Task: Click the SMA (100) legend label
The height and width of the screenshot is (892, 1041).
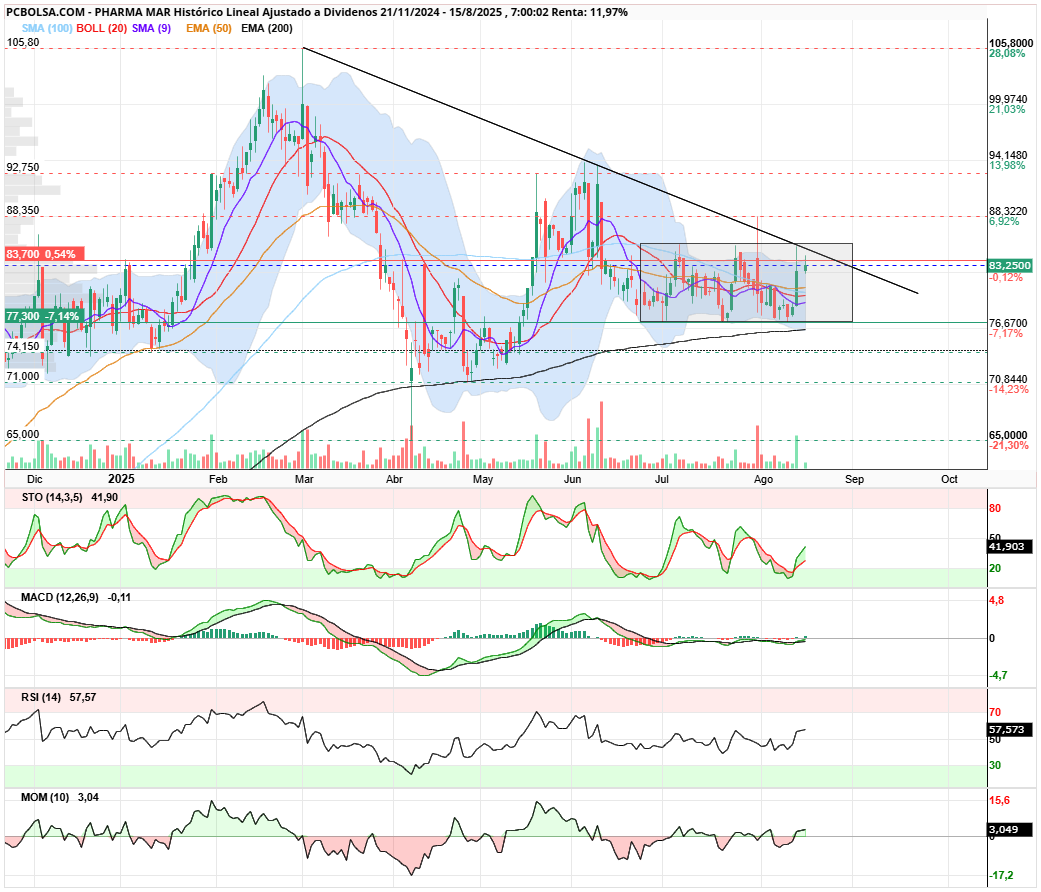Action: (47, 28)
